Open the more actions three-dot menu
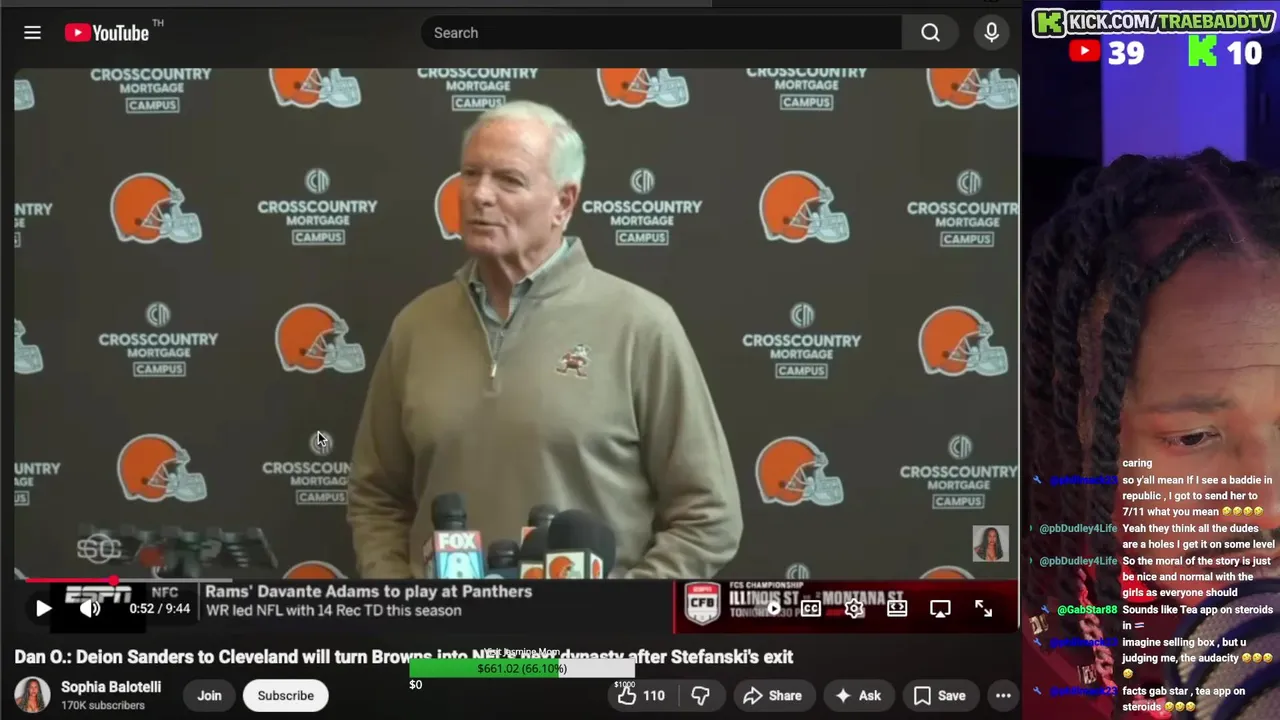 pyautogui.click(x=1003, y=695)
